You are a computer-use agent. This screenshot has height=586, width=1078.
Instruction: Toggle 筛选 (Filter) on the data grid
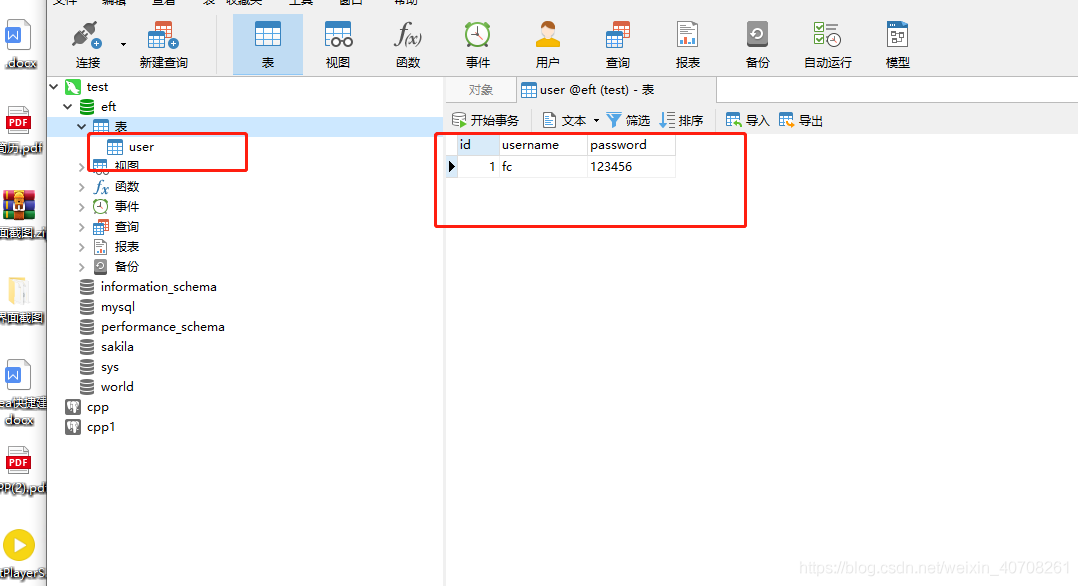point(628,119)
